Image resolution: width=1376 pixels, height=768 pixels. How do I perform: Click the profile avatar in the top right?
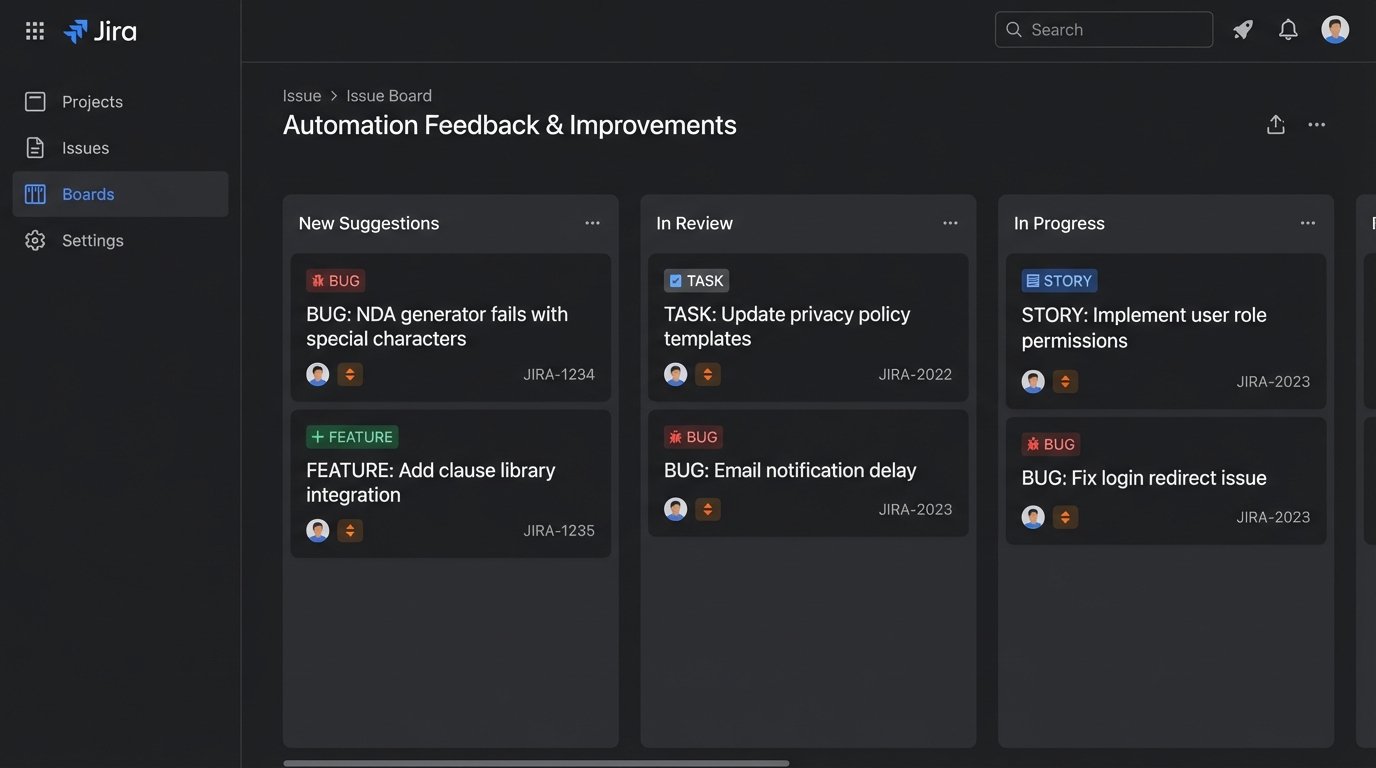pyautogui.click(x=1335, y=28)
